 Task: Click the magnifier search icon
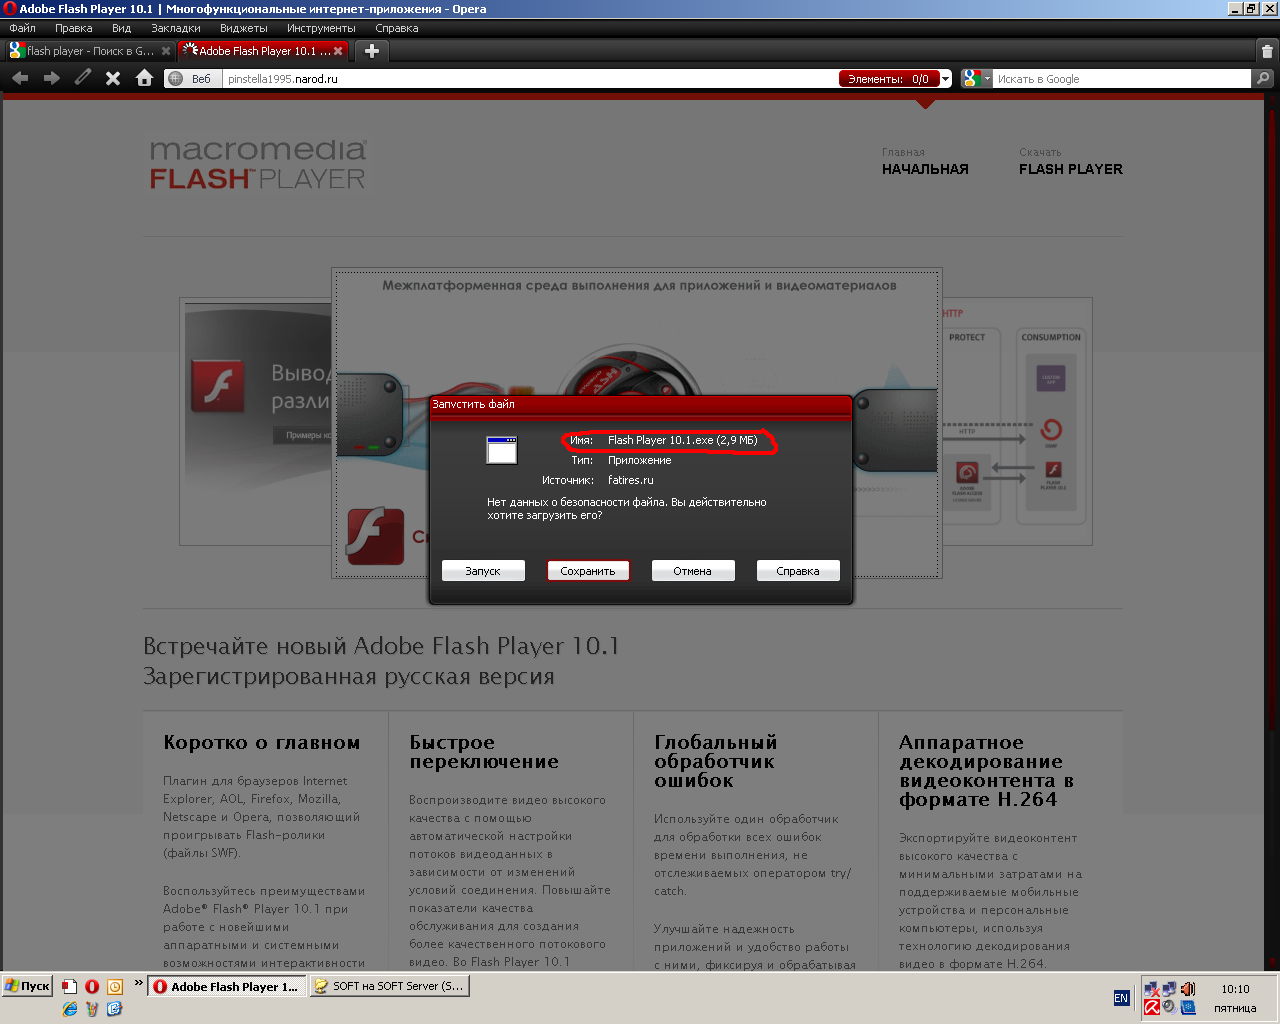point(1263,78)
